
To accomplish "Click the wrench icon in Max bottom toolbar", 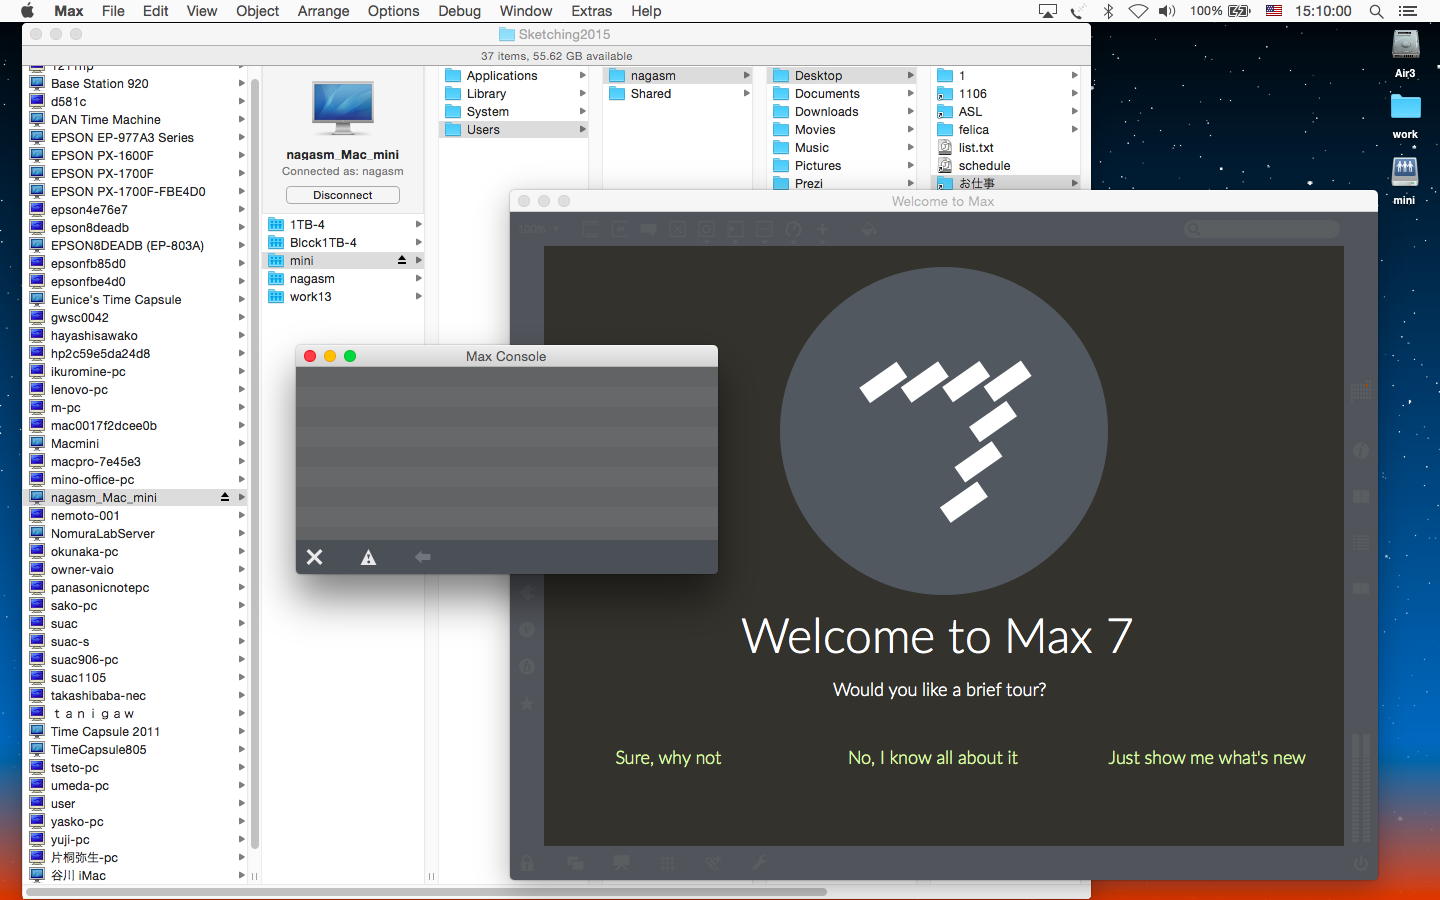I will point(759,863).
